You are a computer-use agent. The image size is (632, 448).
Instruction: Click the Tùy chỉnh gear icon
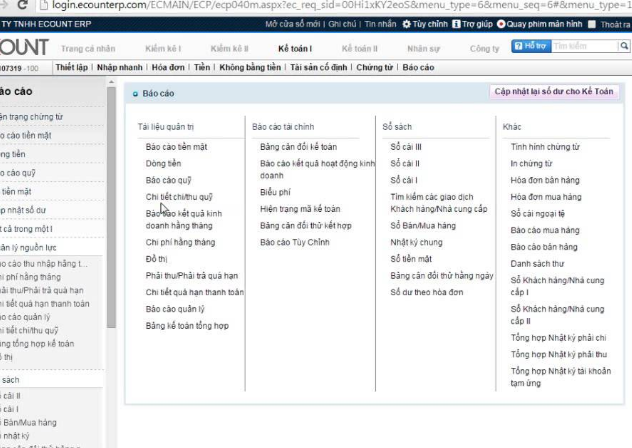coord(407,23)
